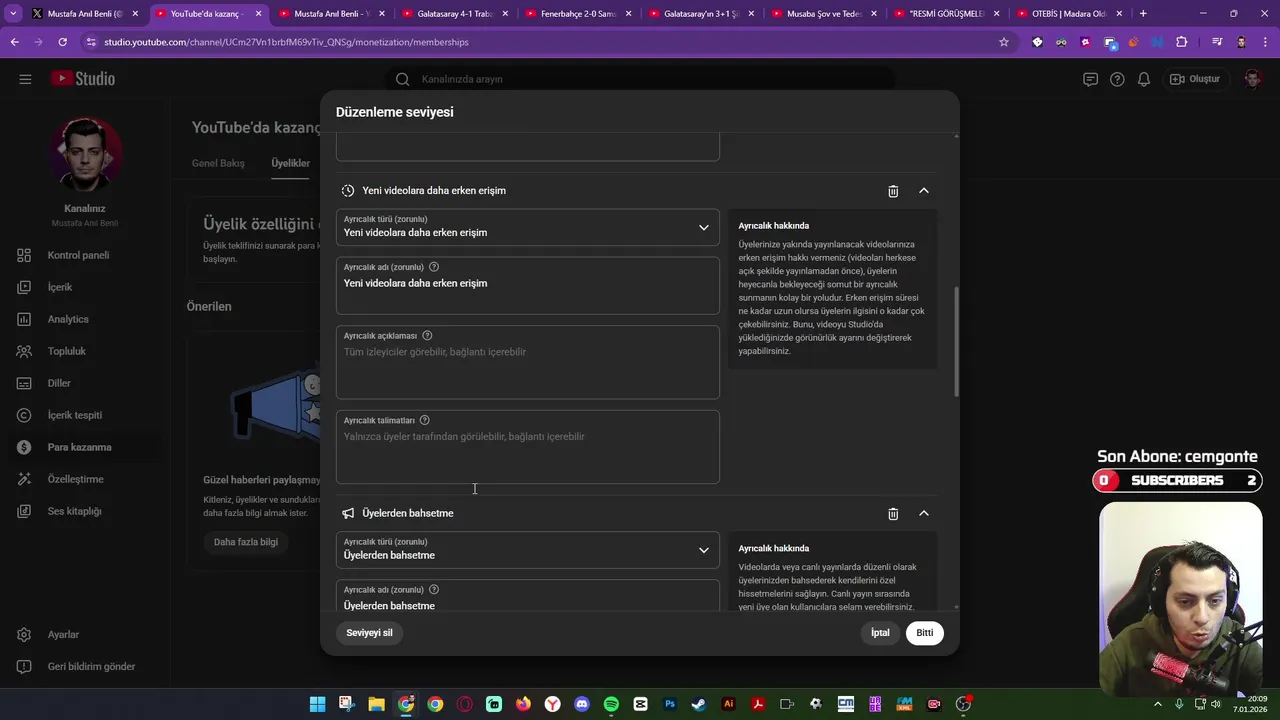The image size is (1280, 720).
Task: Click the 'Özelleştirme' sidebar icon
Action: (25, 479)
